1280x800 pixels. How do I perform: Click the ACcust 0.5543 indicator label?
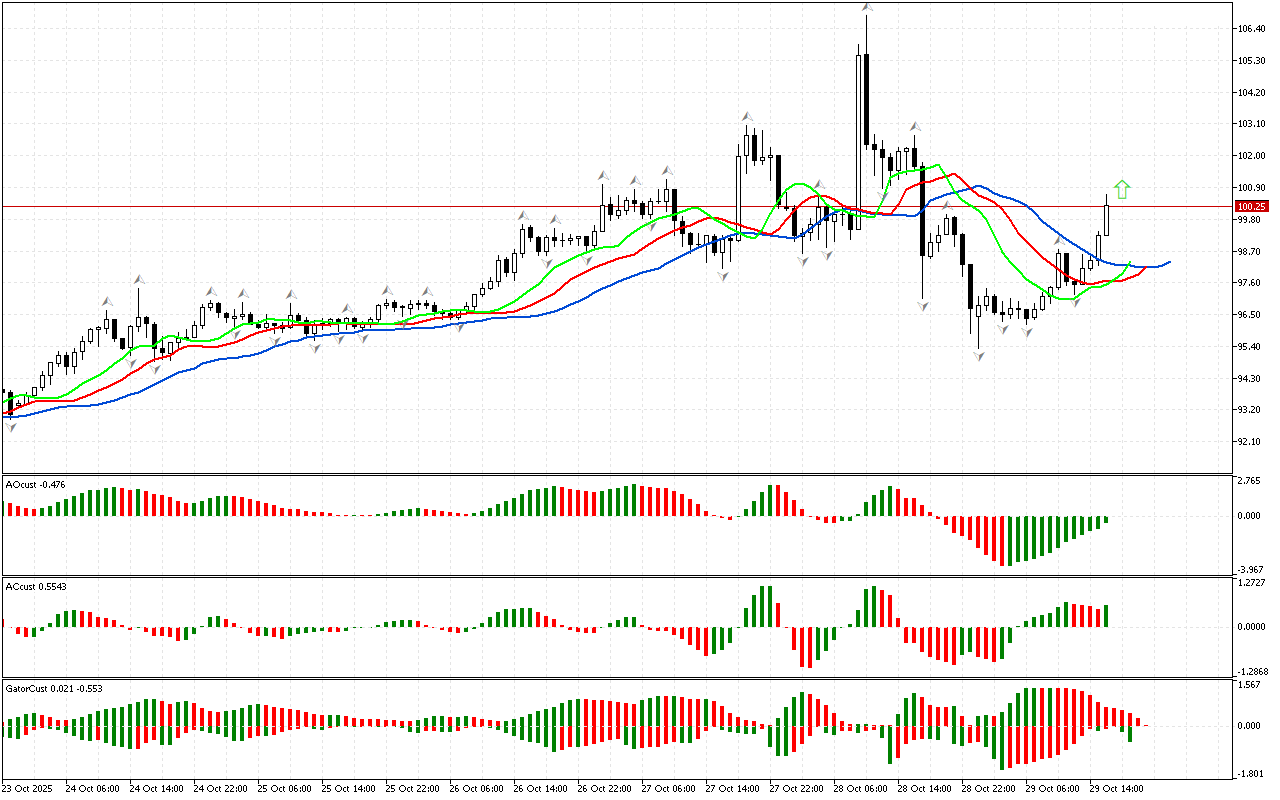(37, 587)
